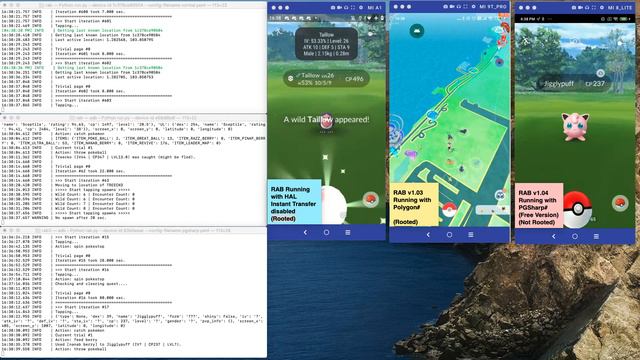Open settings gear in MI A1 window toolbar
This screenshot has width=640, height=360.
click(360, 7)
